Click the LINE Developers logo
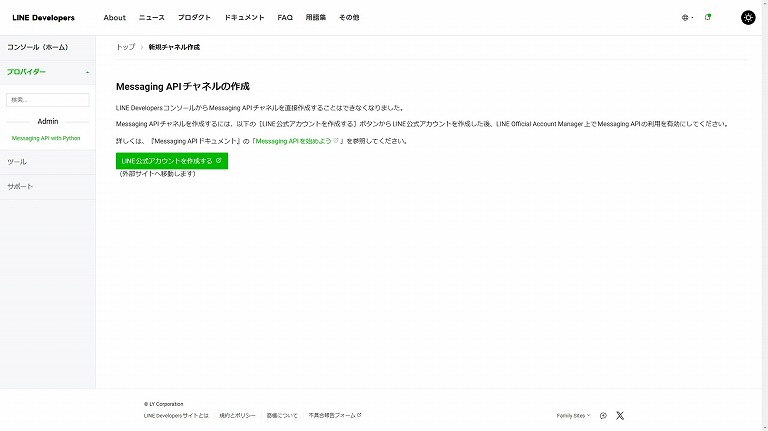 [x=44, y=18]
